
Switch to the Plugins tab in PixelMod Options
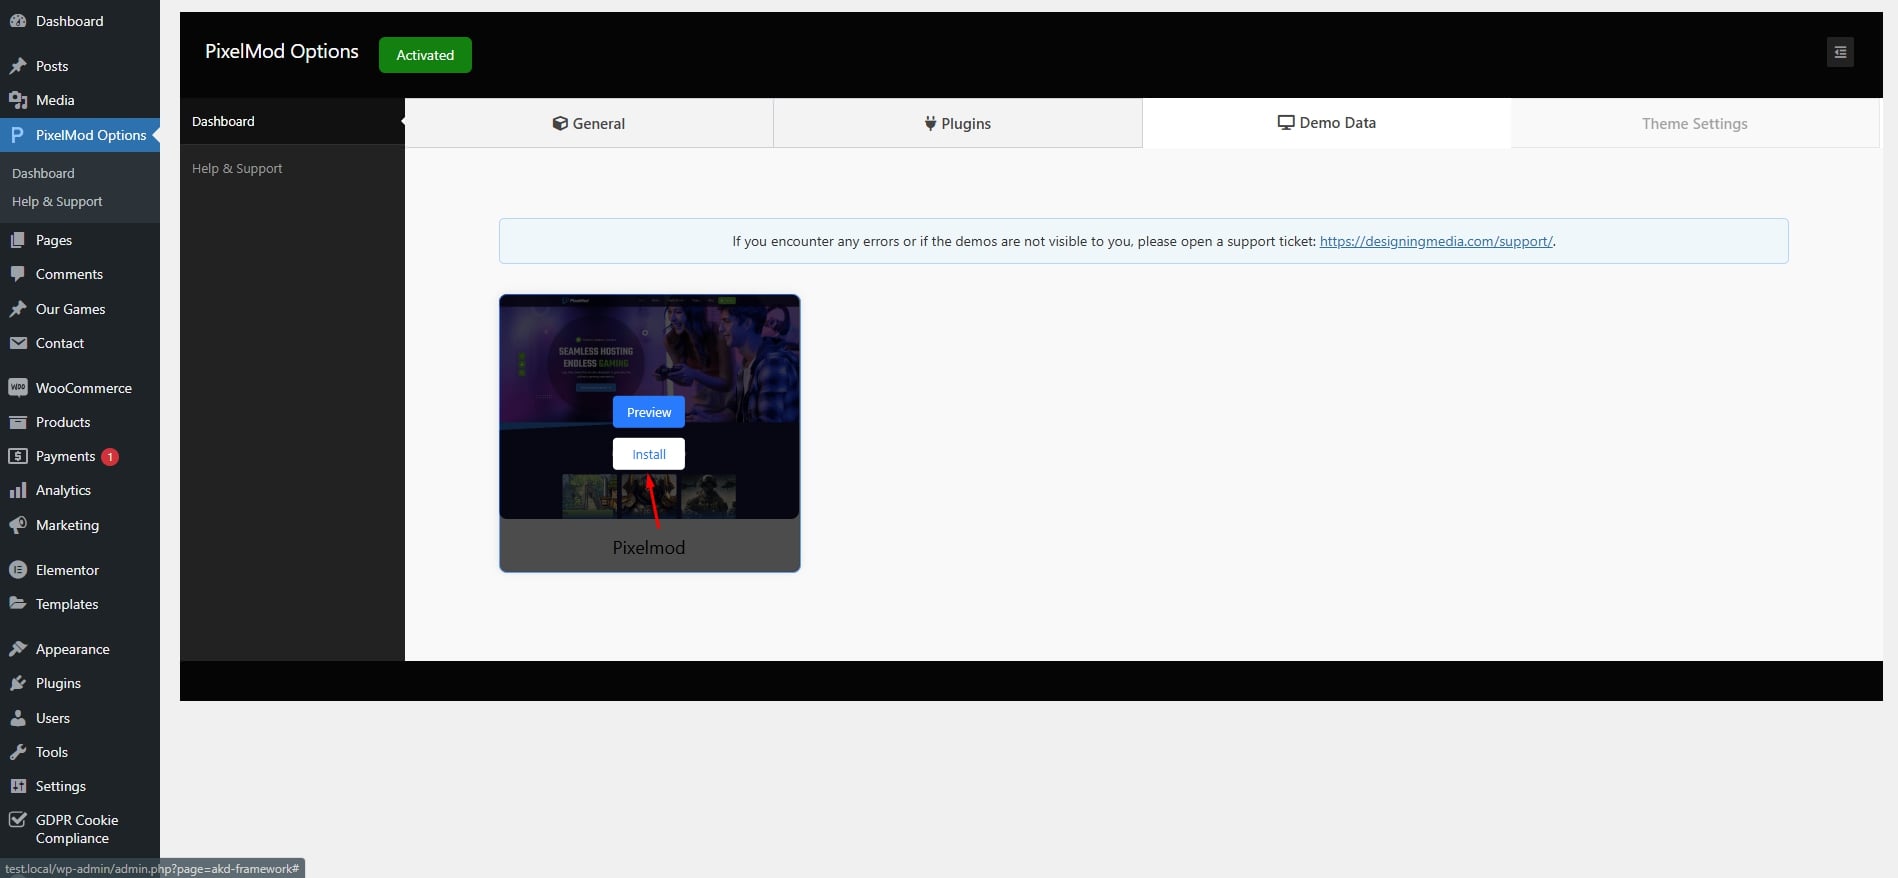coord(958,123)
